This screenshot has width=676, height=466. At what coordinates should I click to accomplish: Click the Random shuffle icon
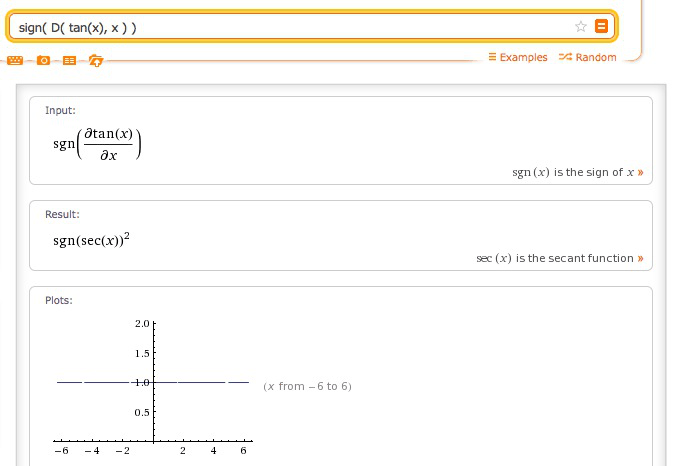pos(565,57)
